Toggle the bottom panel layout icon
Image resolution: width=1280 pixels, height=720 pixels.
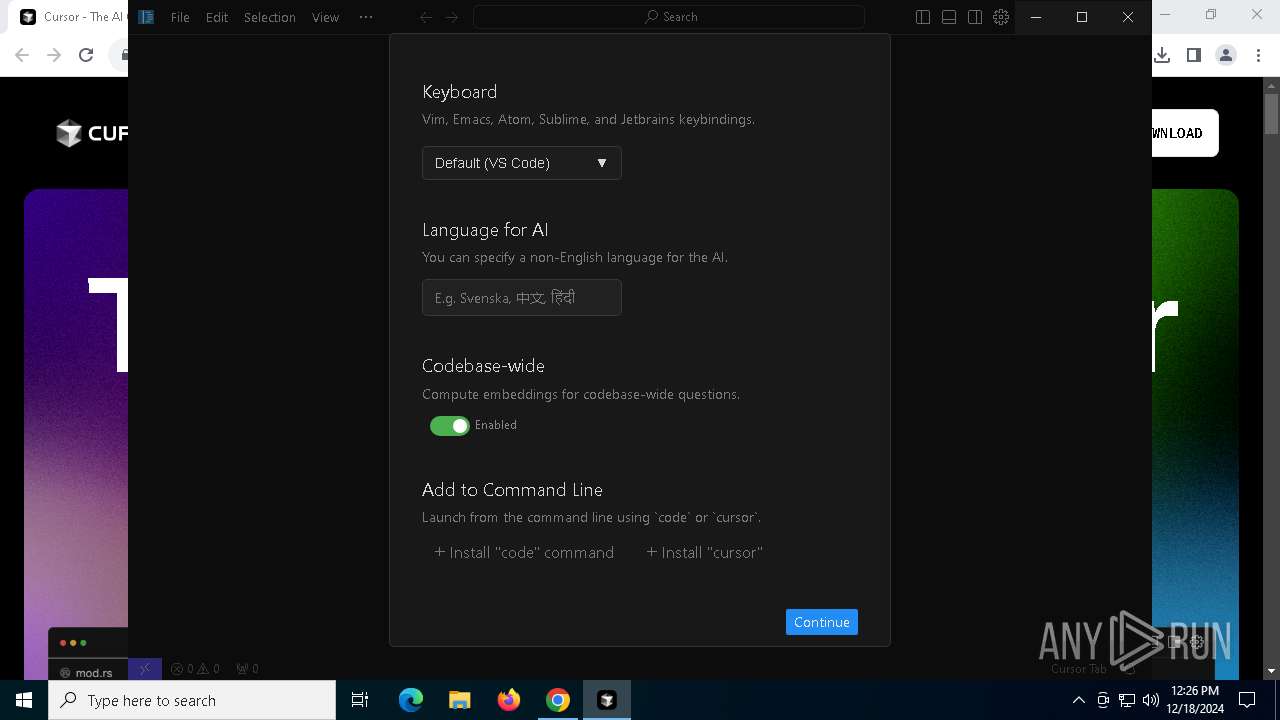point(949,17)
